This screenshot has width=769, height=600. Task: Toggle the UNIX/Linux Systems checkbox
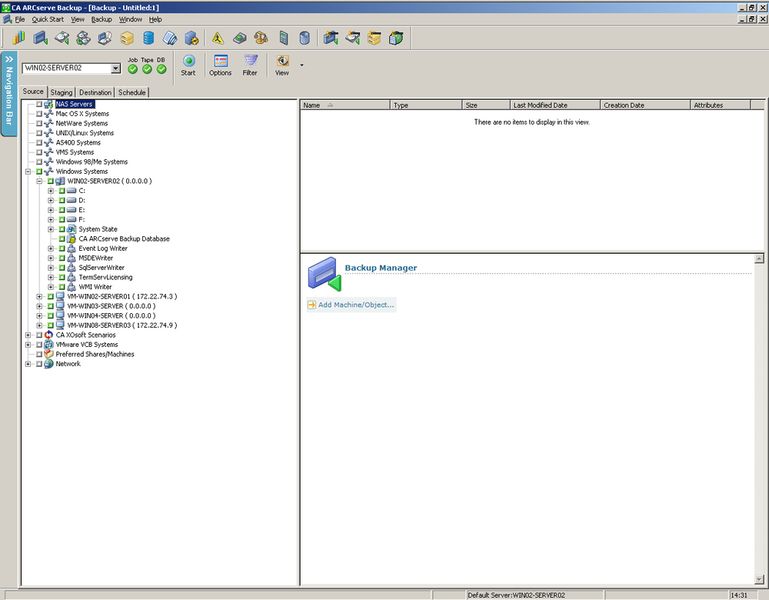39,133
